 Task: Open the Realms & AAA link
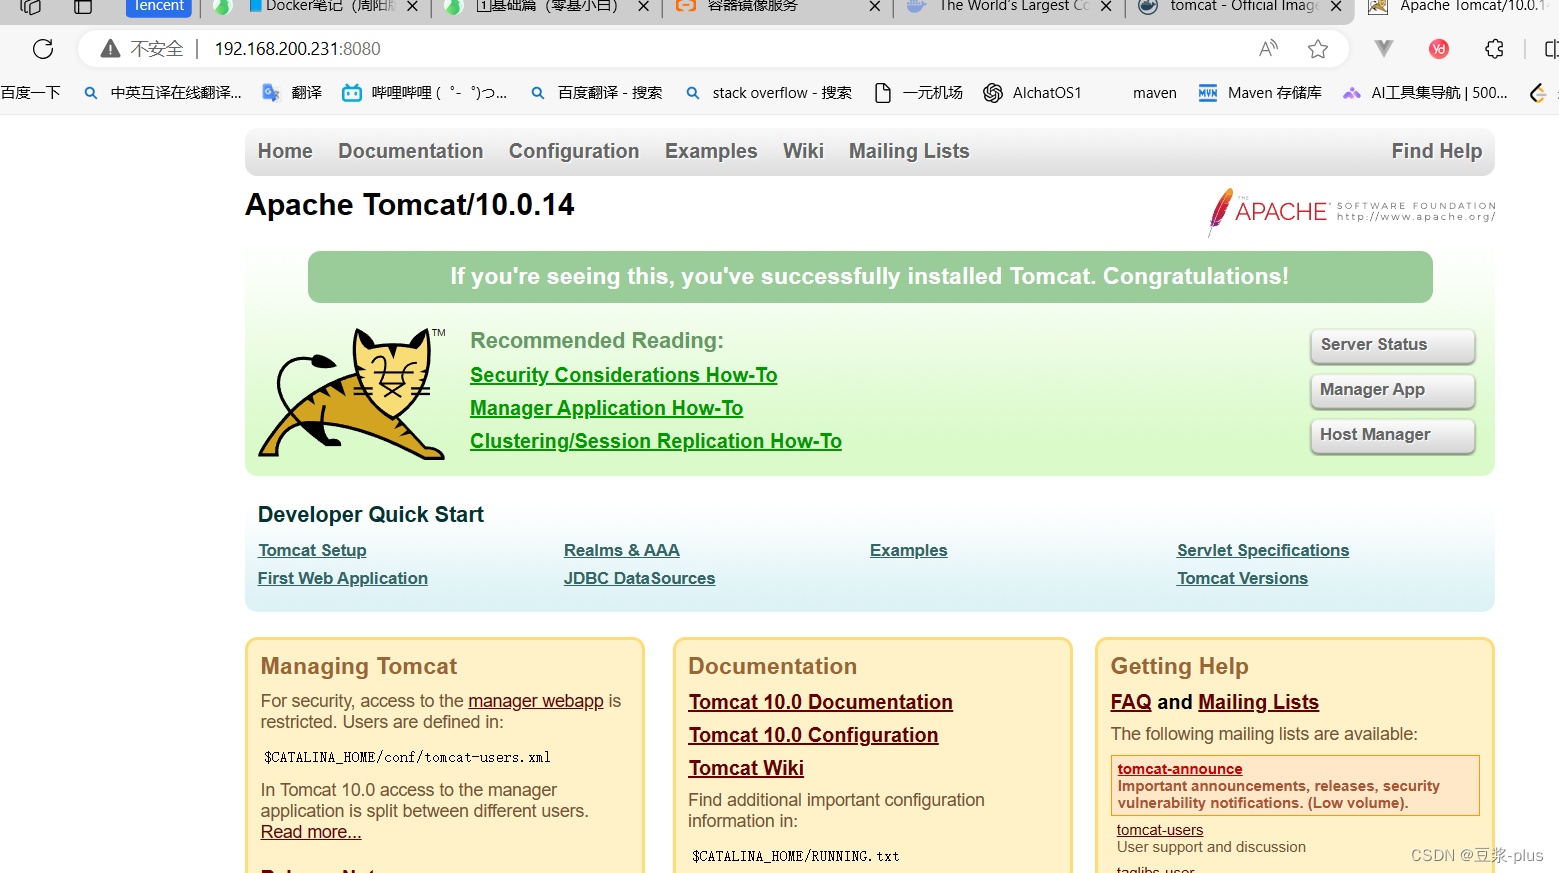[x=621, y=550]
